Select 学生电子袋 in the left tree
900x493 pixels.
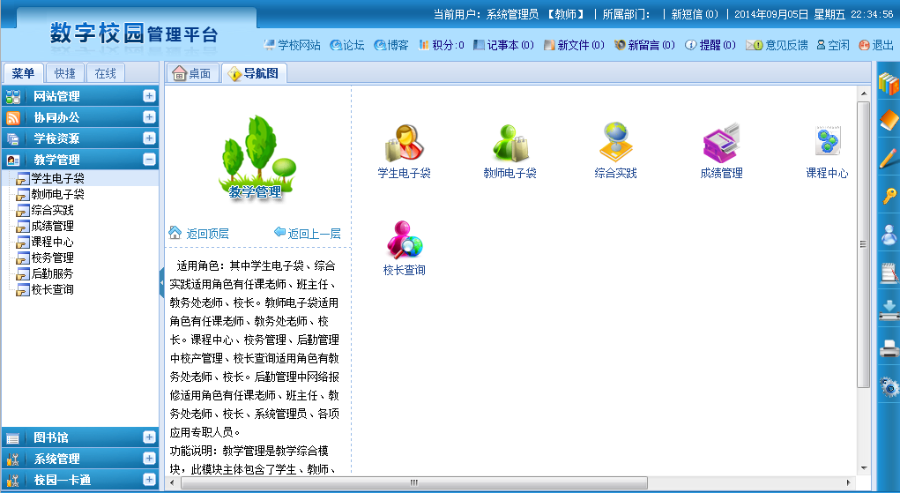tap(57, 178)
